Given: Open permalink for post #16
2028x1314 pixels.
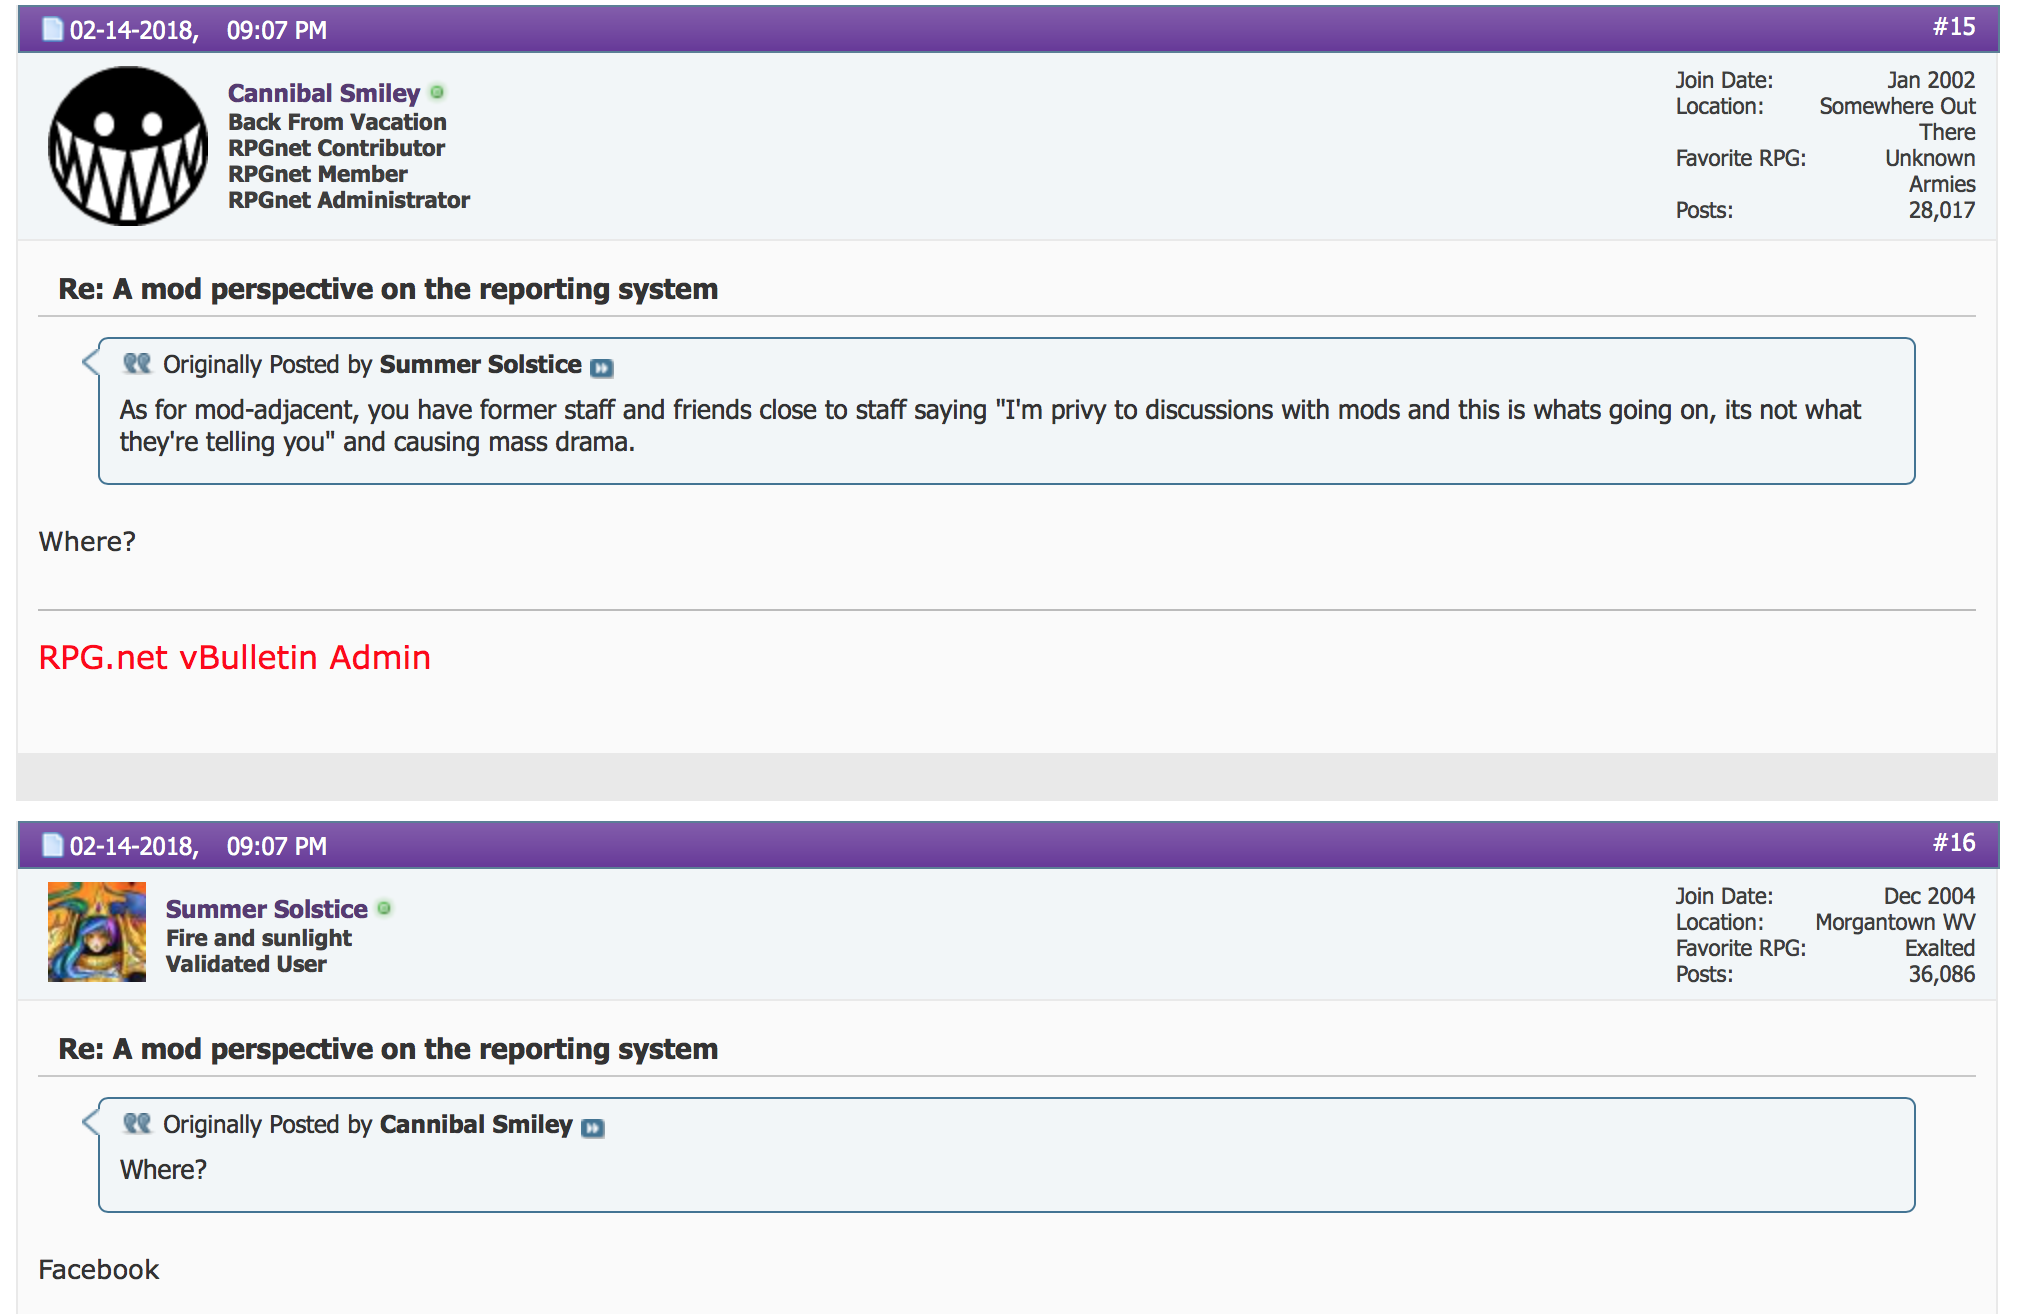Looking at the screenshot, I should (1954, 843).
